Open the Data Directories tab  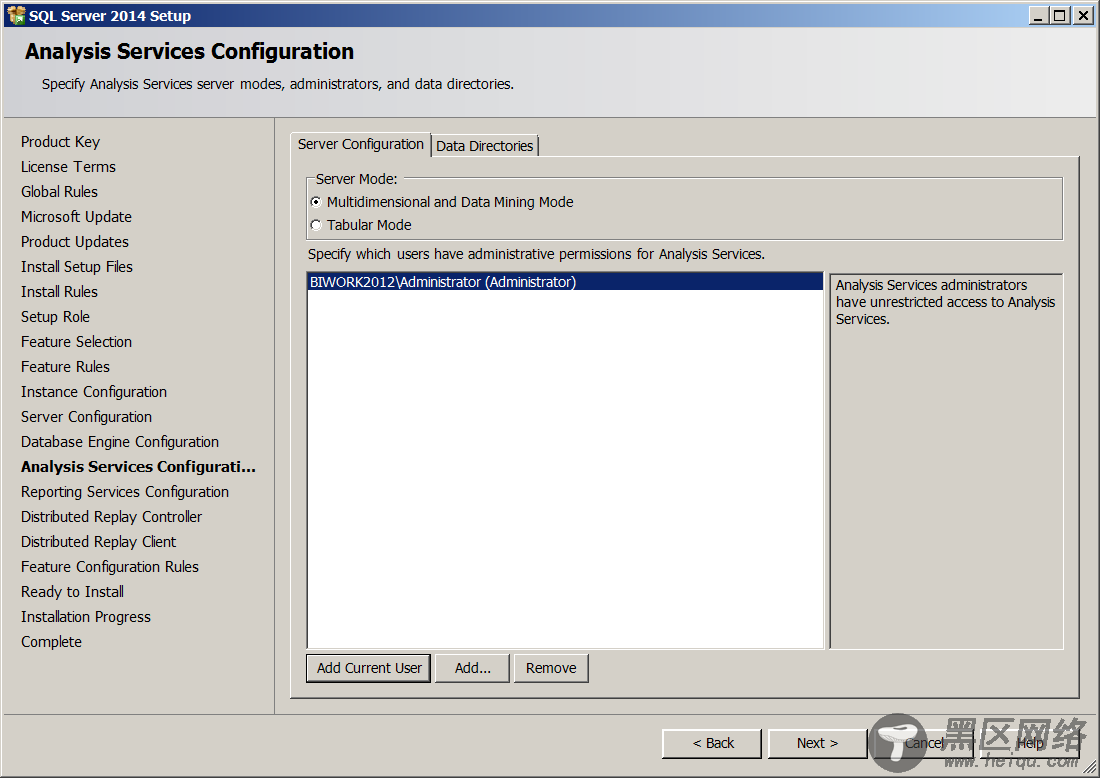click(485, 146)
